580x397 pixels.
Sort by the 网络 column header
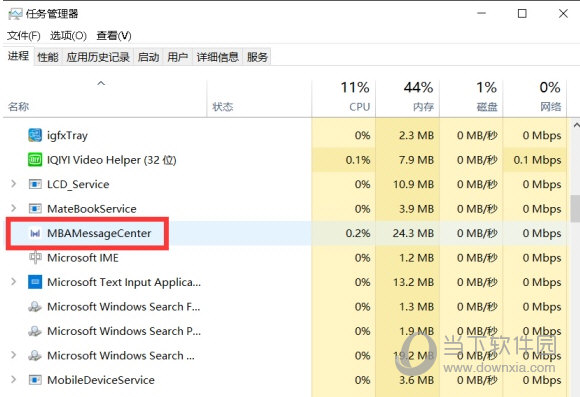coord(535,98)
